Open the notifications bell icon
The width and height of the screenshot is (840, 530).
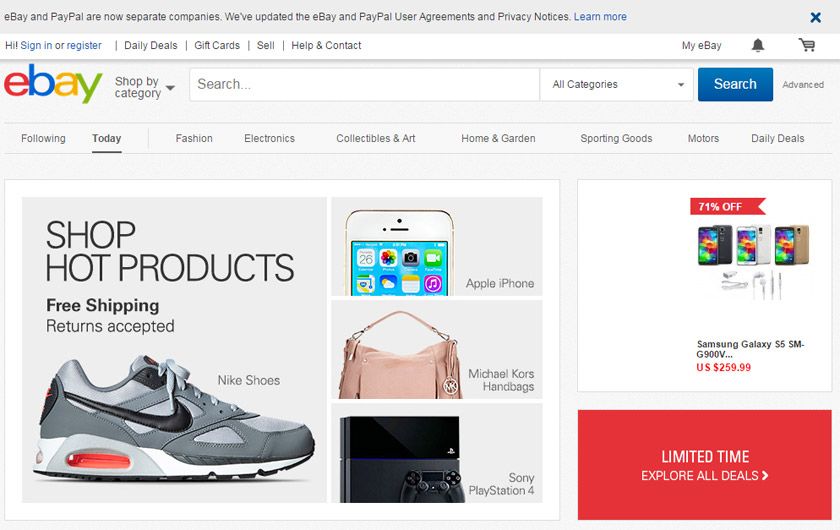tap(758, 46)
